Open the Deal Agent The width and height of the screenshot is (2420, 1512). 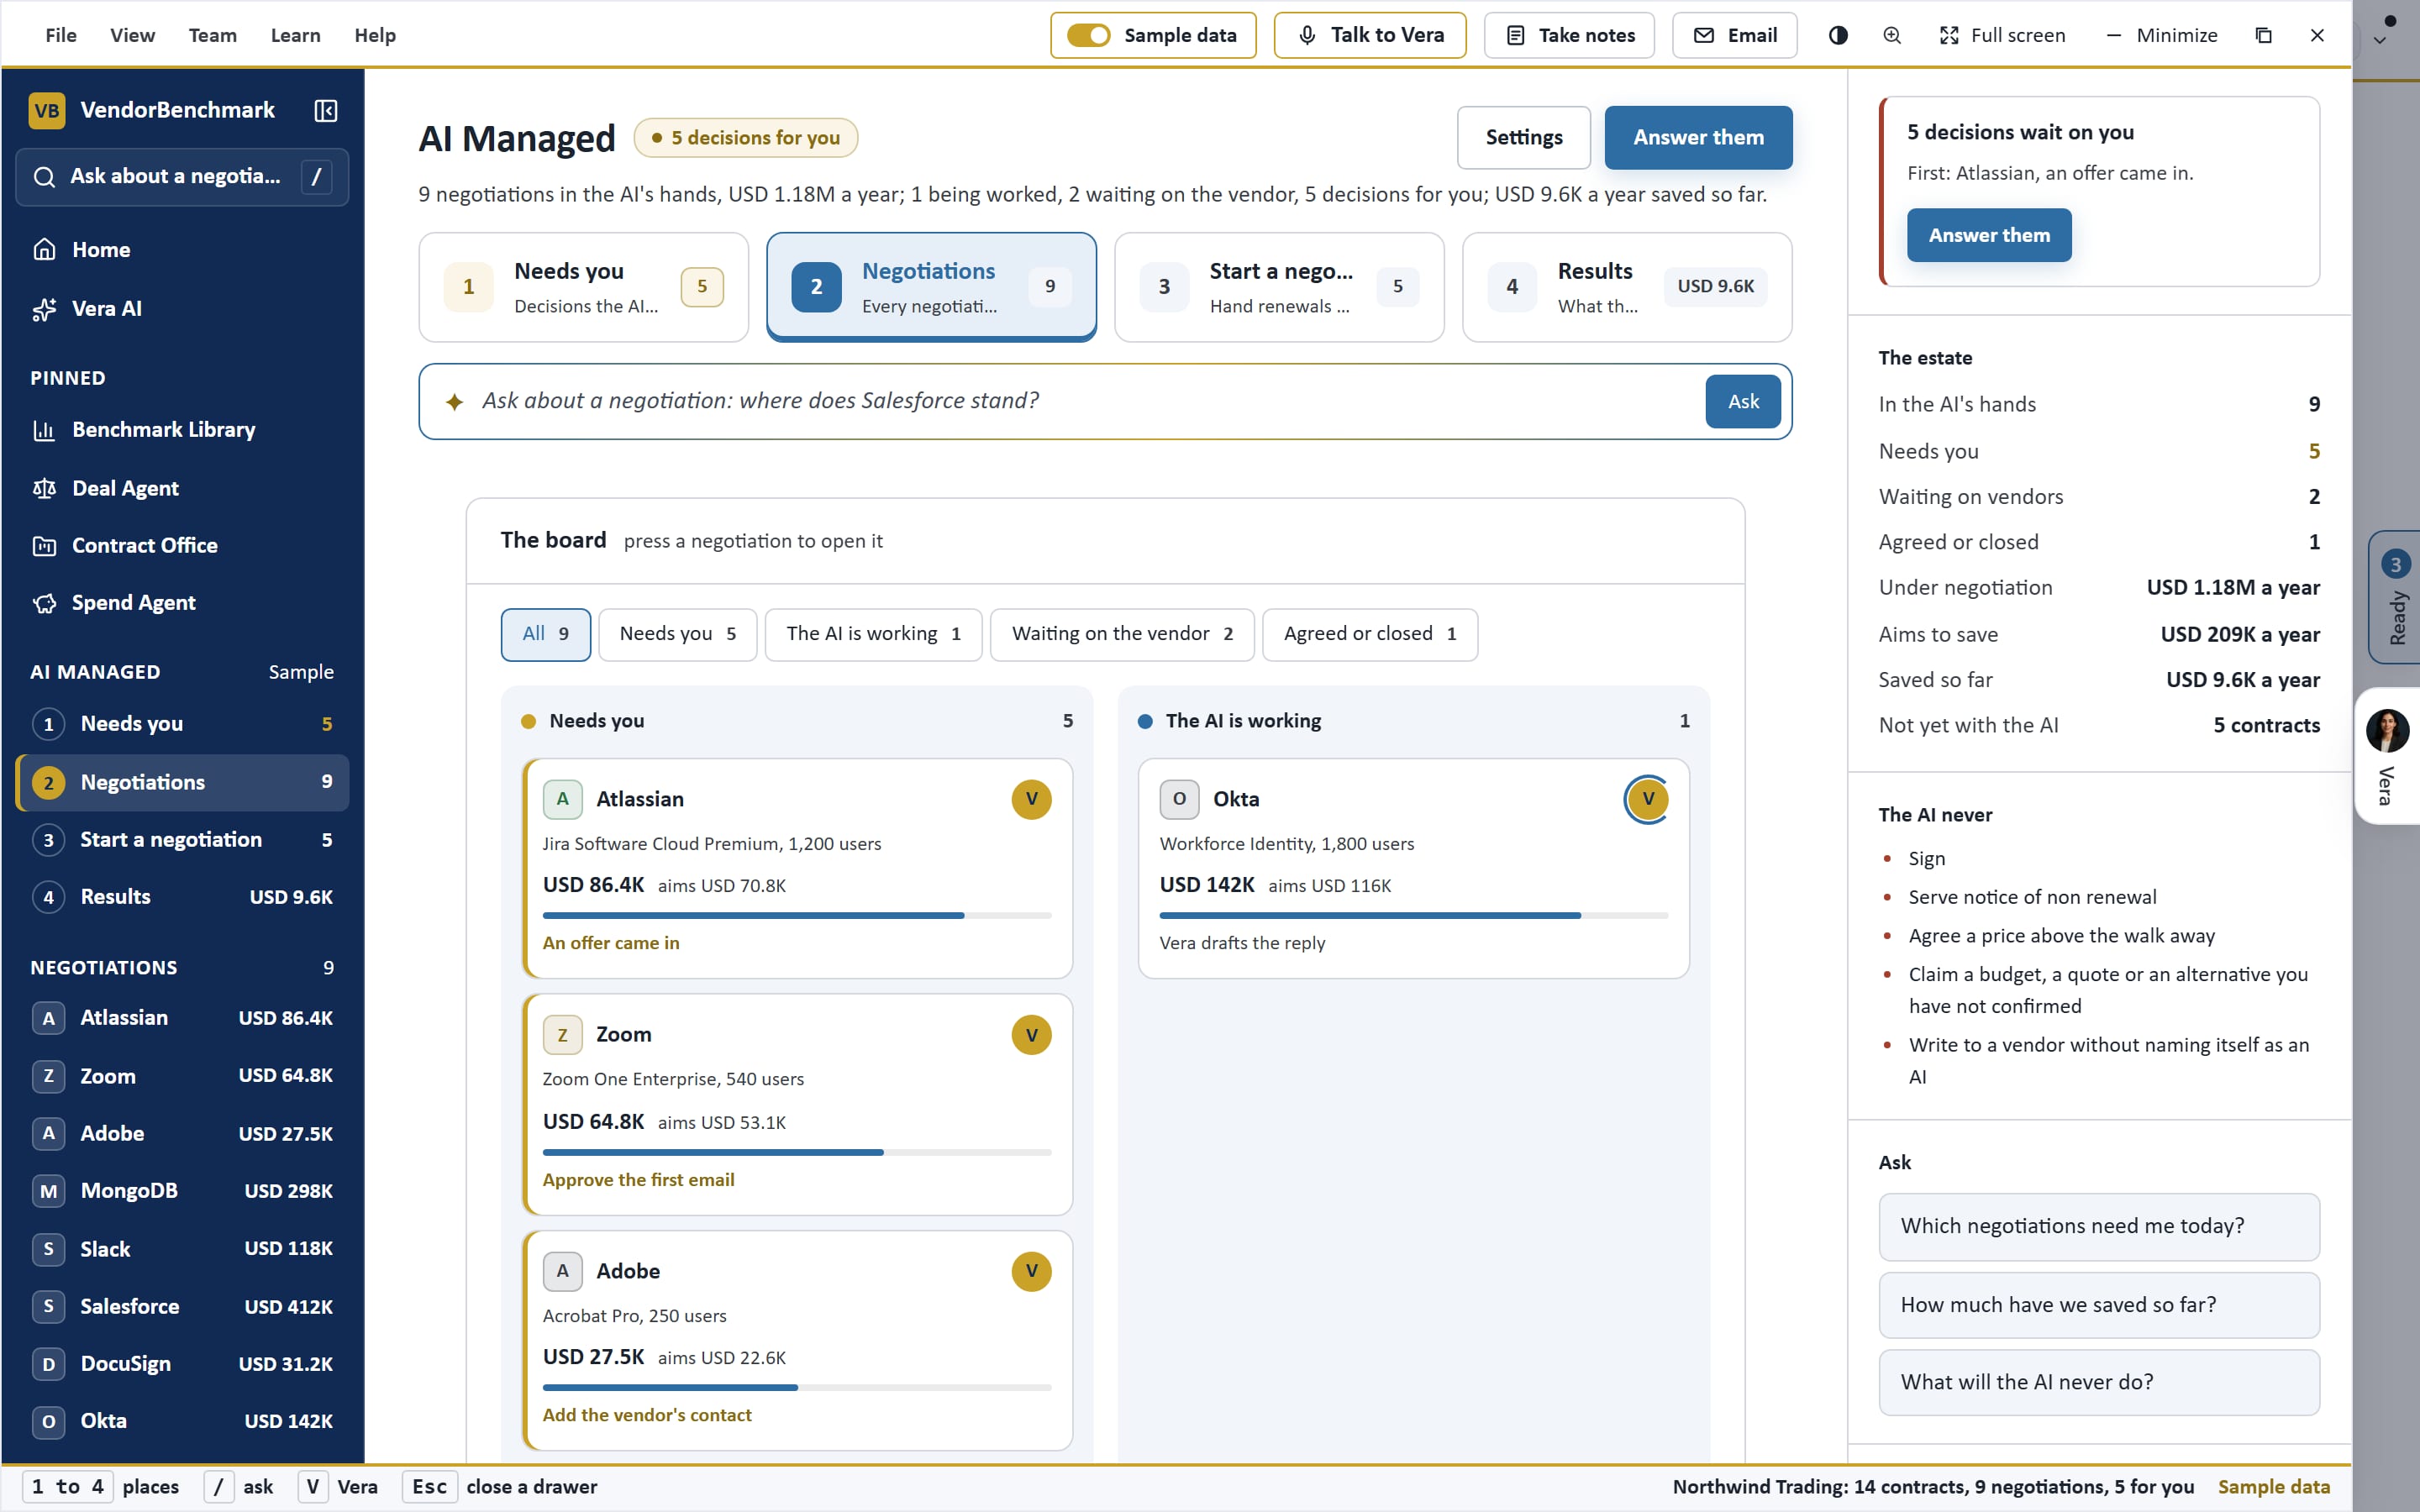pyautogui.click(x=182, y=489)
